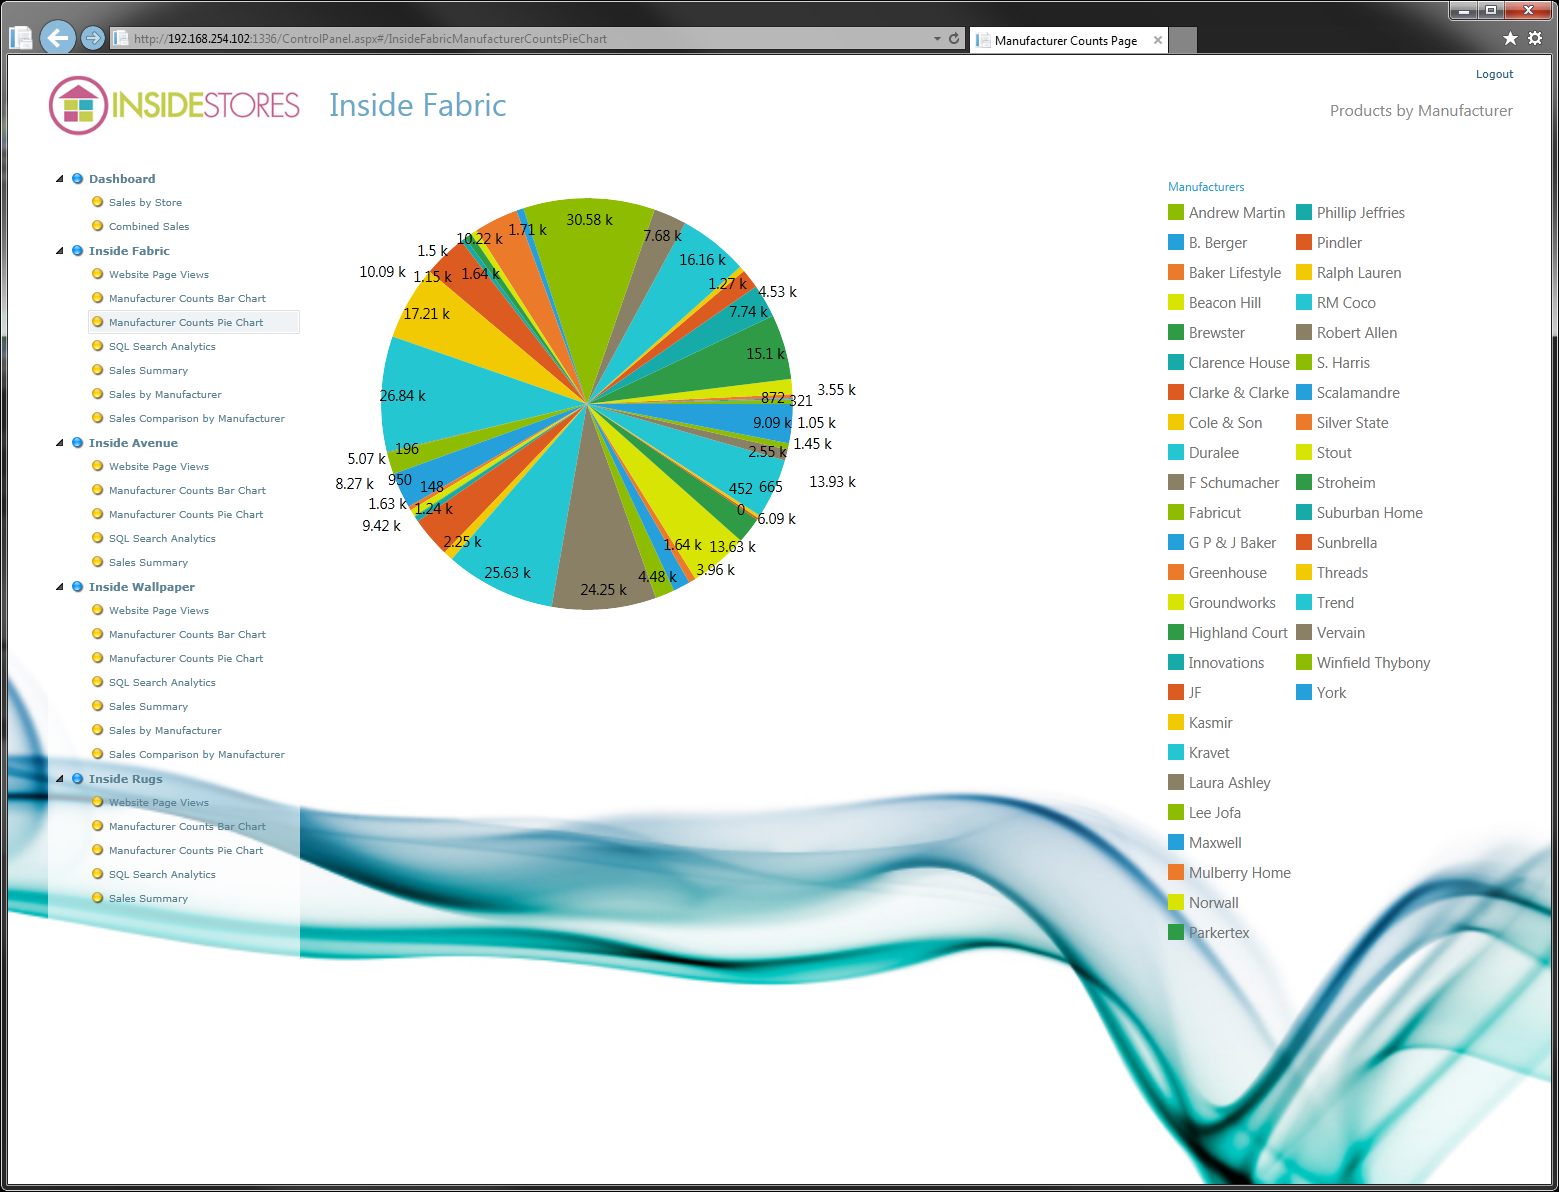Click Baker Lifestyle legend color swatch

(x=1176, y=272)
